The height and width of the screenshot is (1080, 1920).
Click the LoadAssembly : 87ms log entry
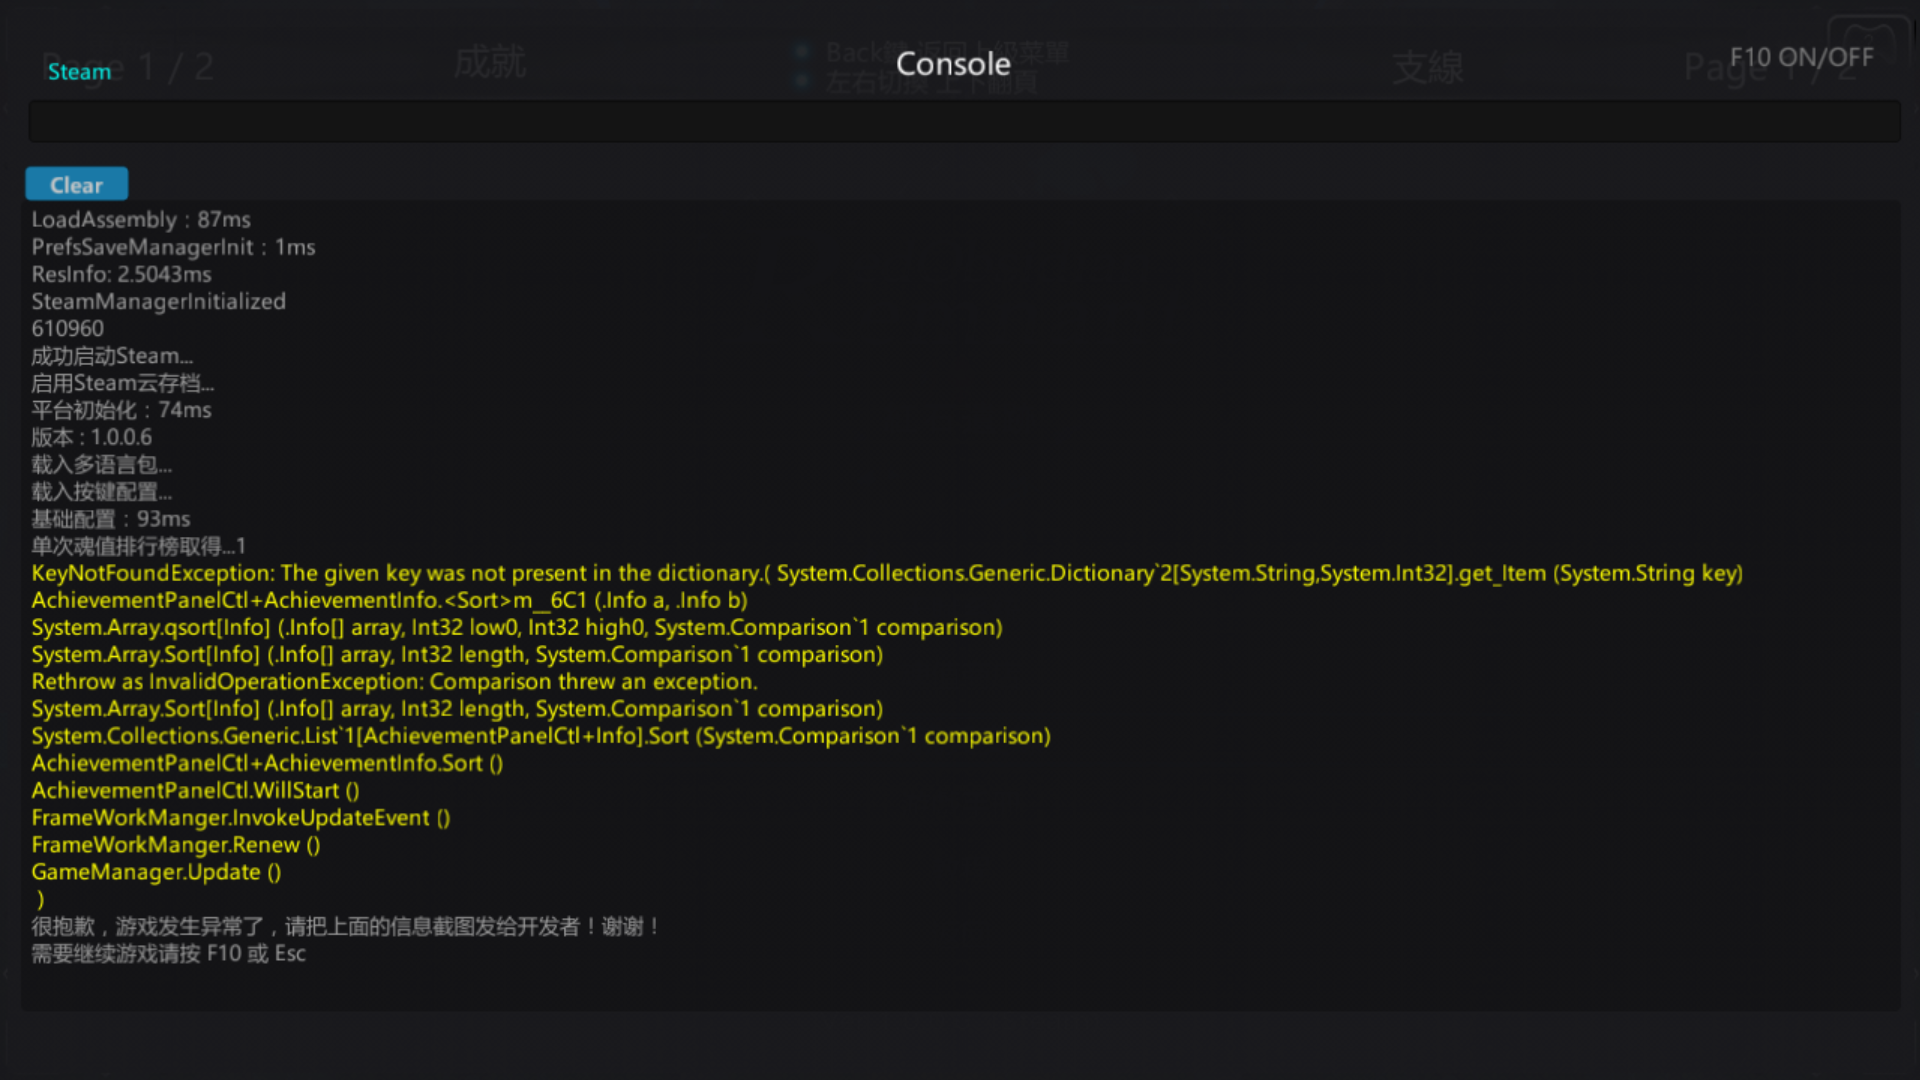tap(141, 220)
